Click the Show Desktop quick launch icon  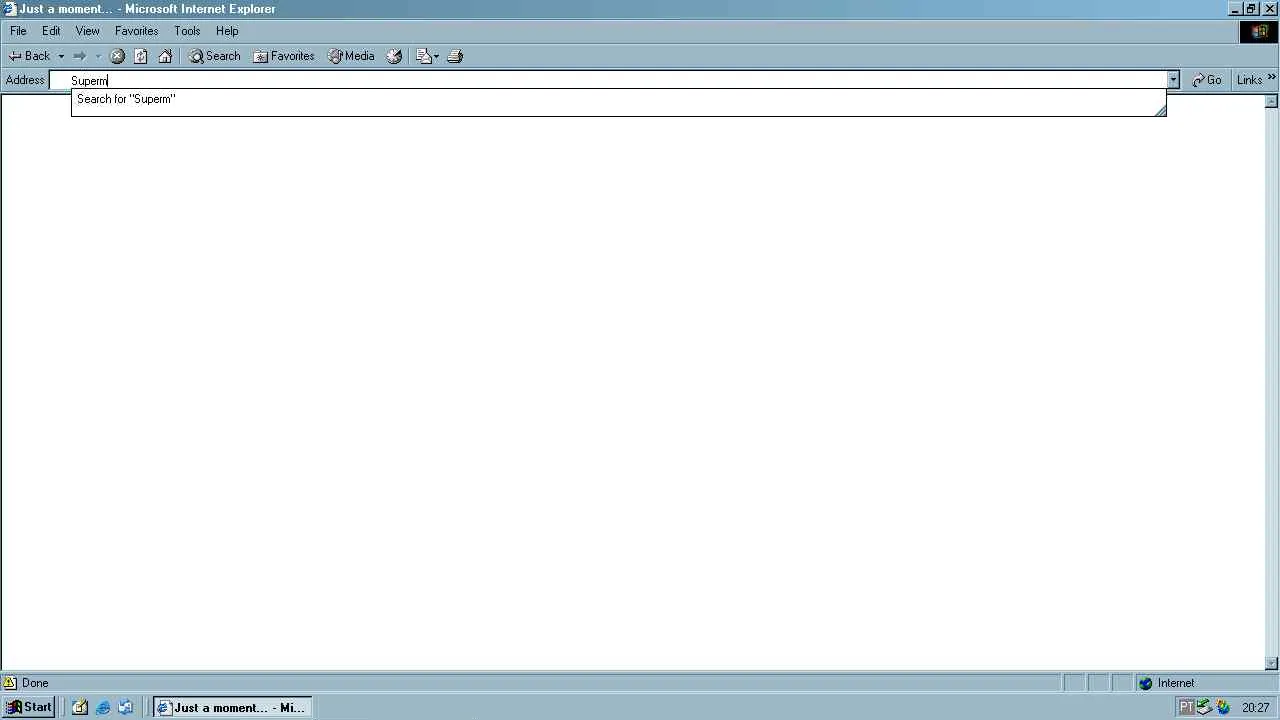tap(80, 707)
